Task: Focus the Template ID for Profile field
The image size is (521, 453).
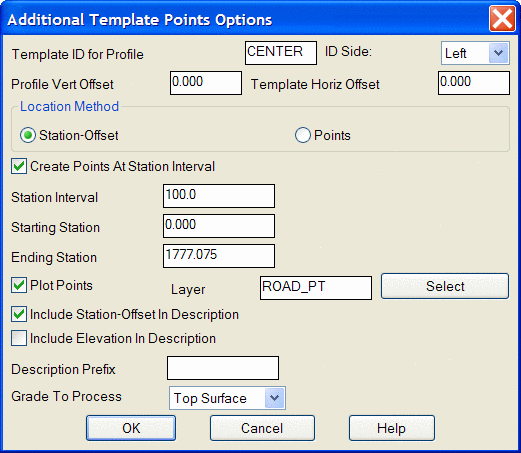Action: click(281, 53)
